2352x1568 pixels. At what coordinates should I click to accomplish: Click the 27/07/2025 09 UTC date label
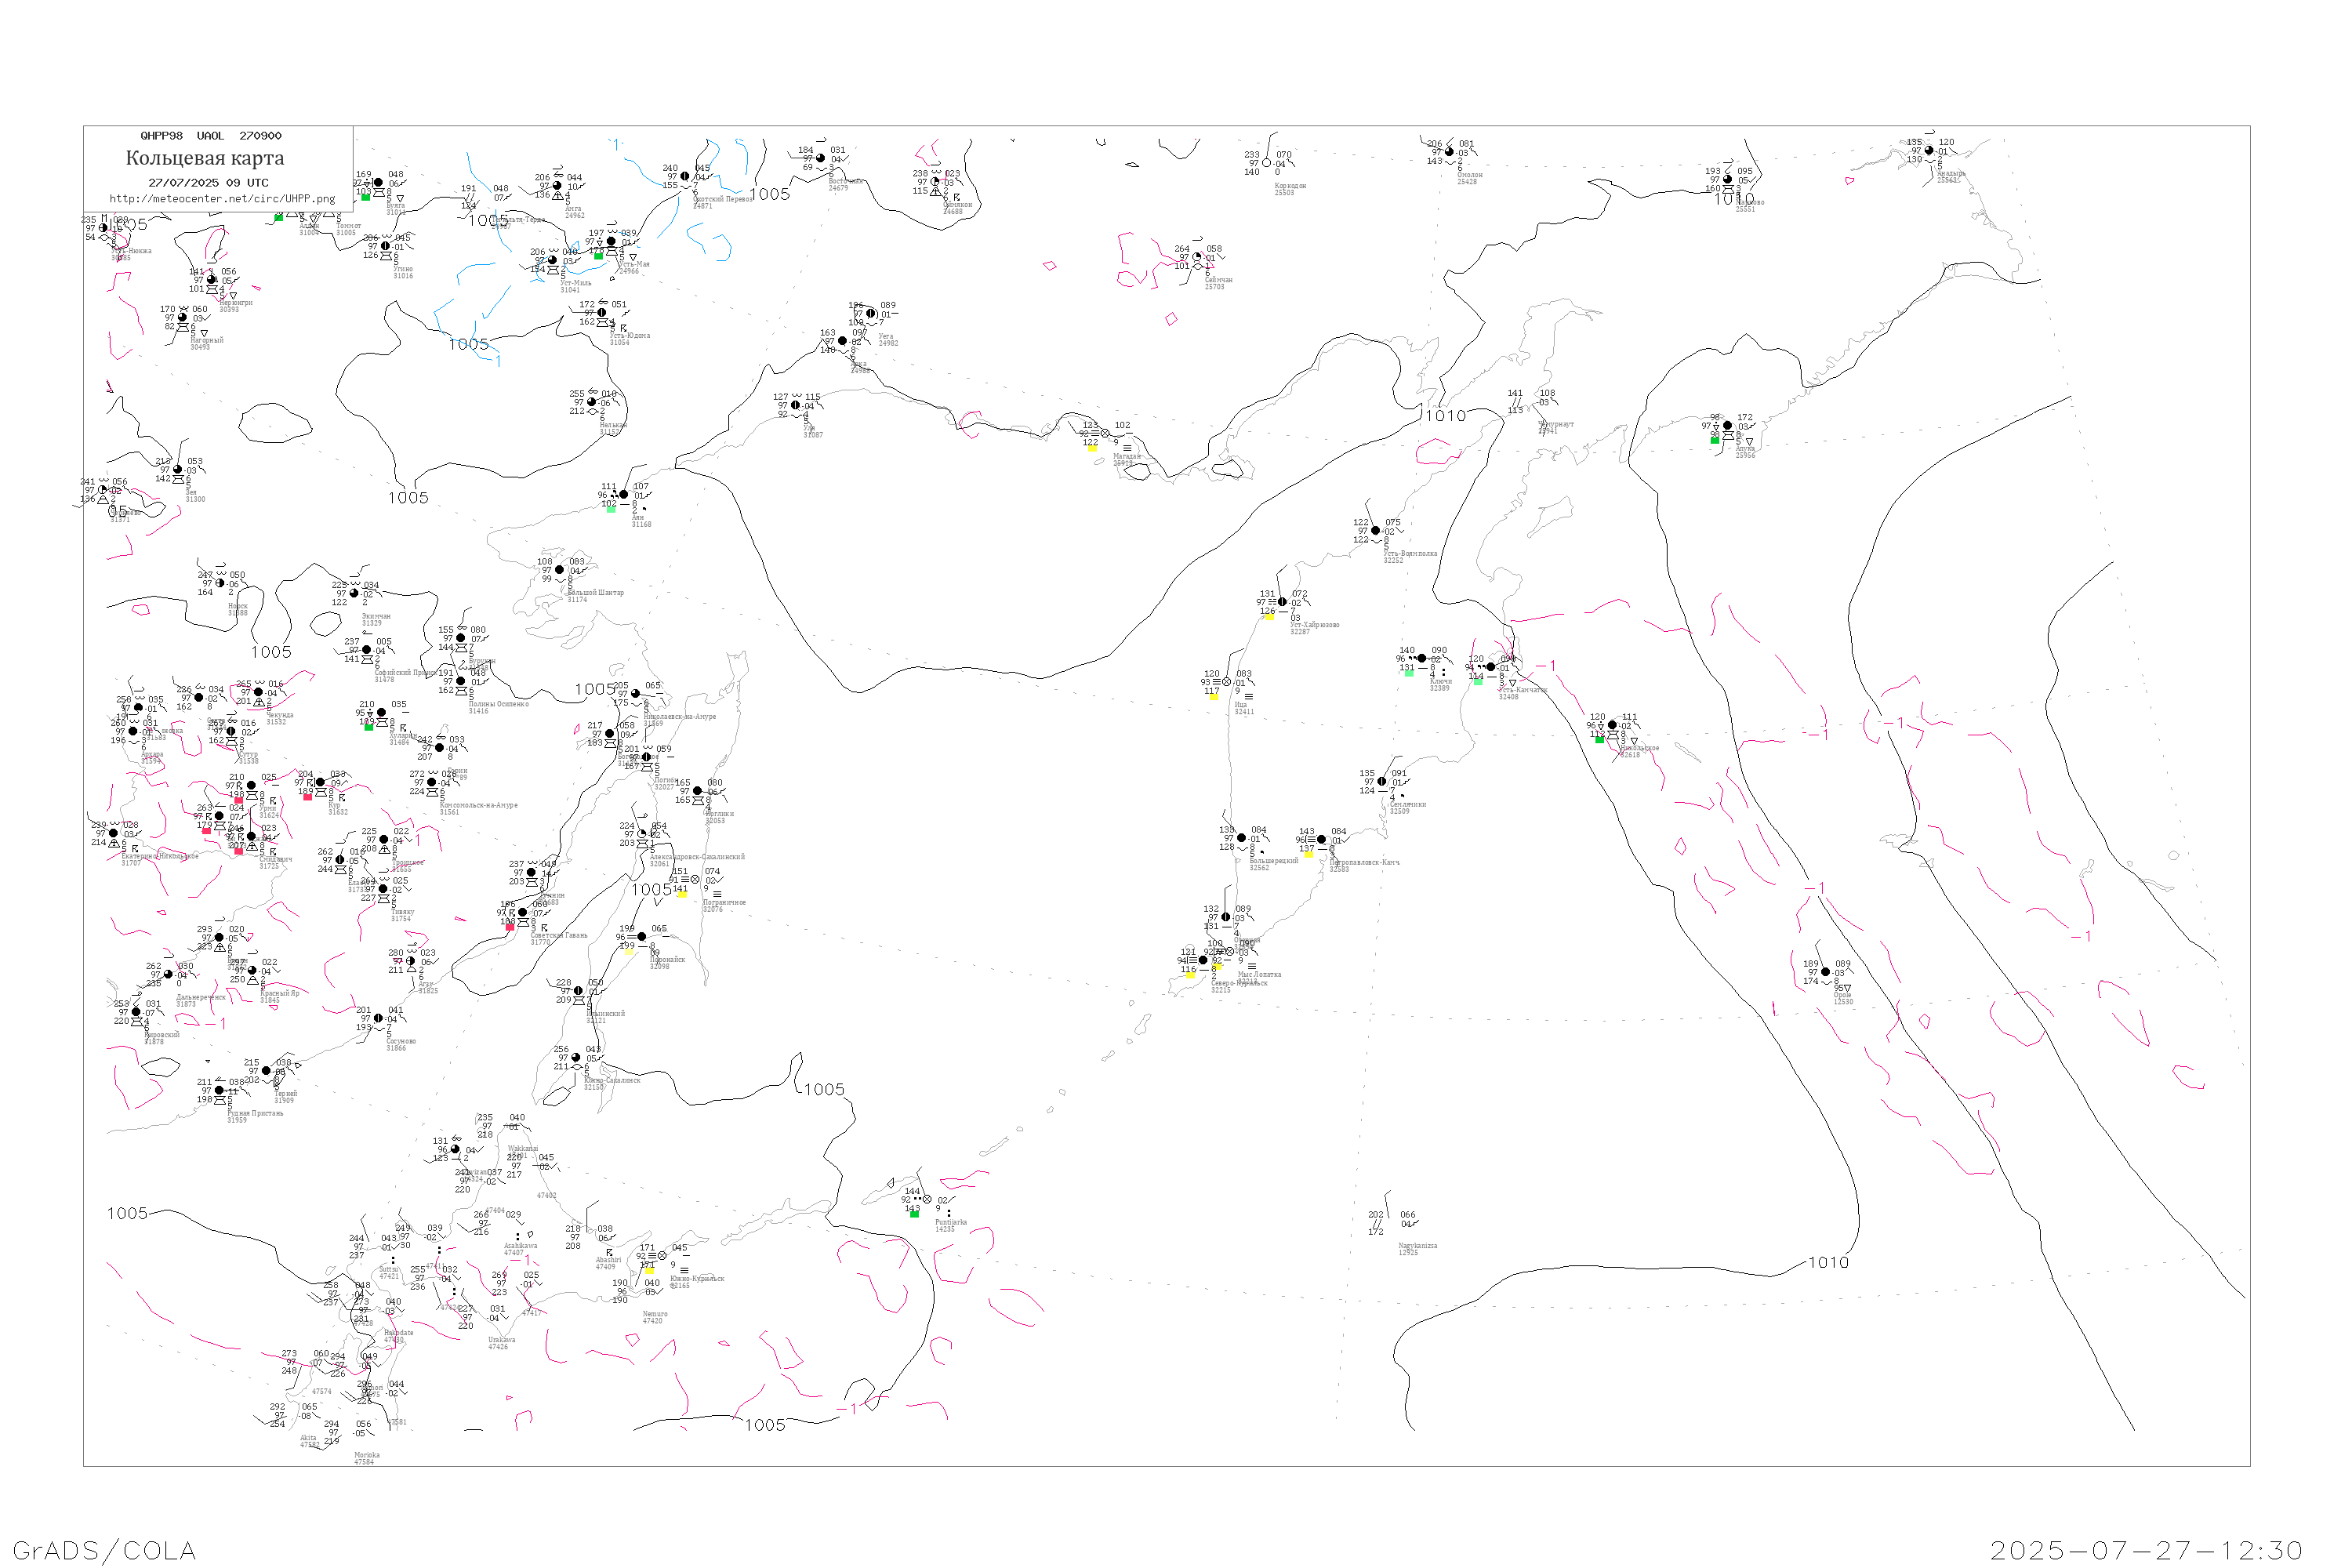(x=208, y=183)
